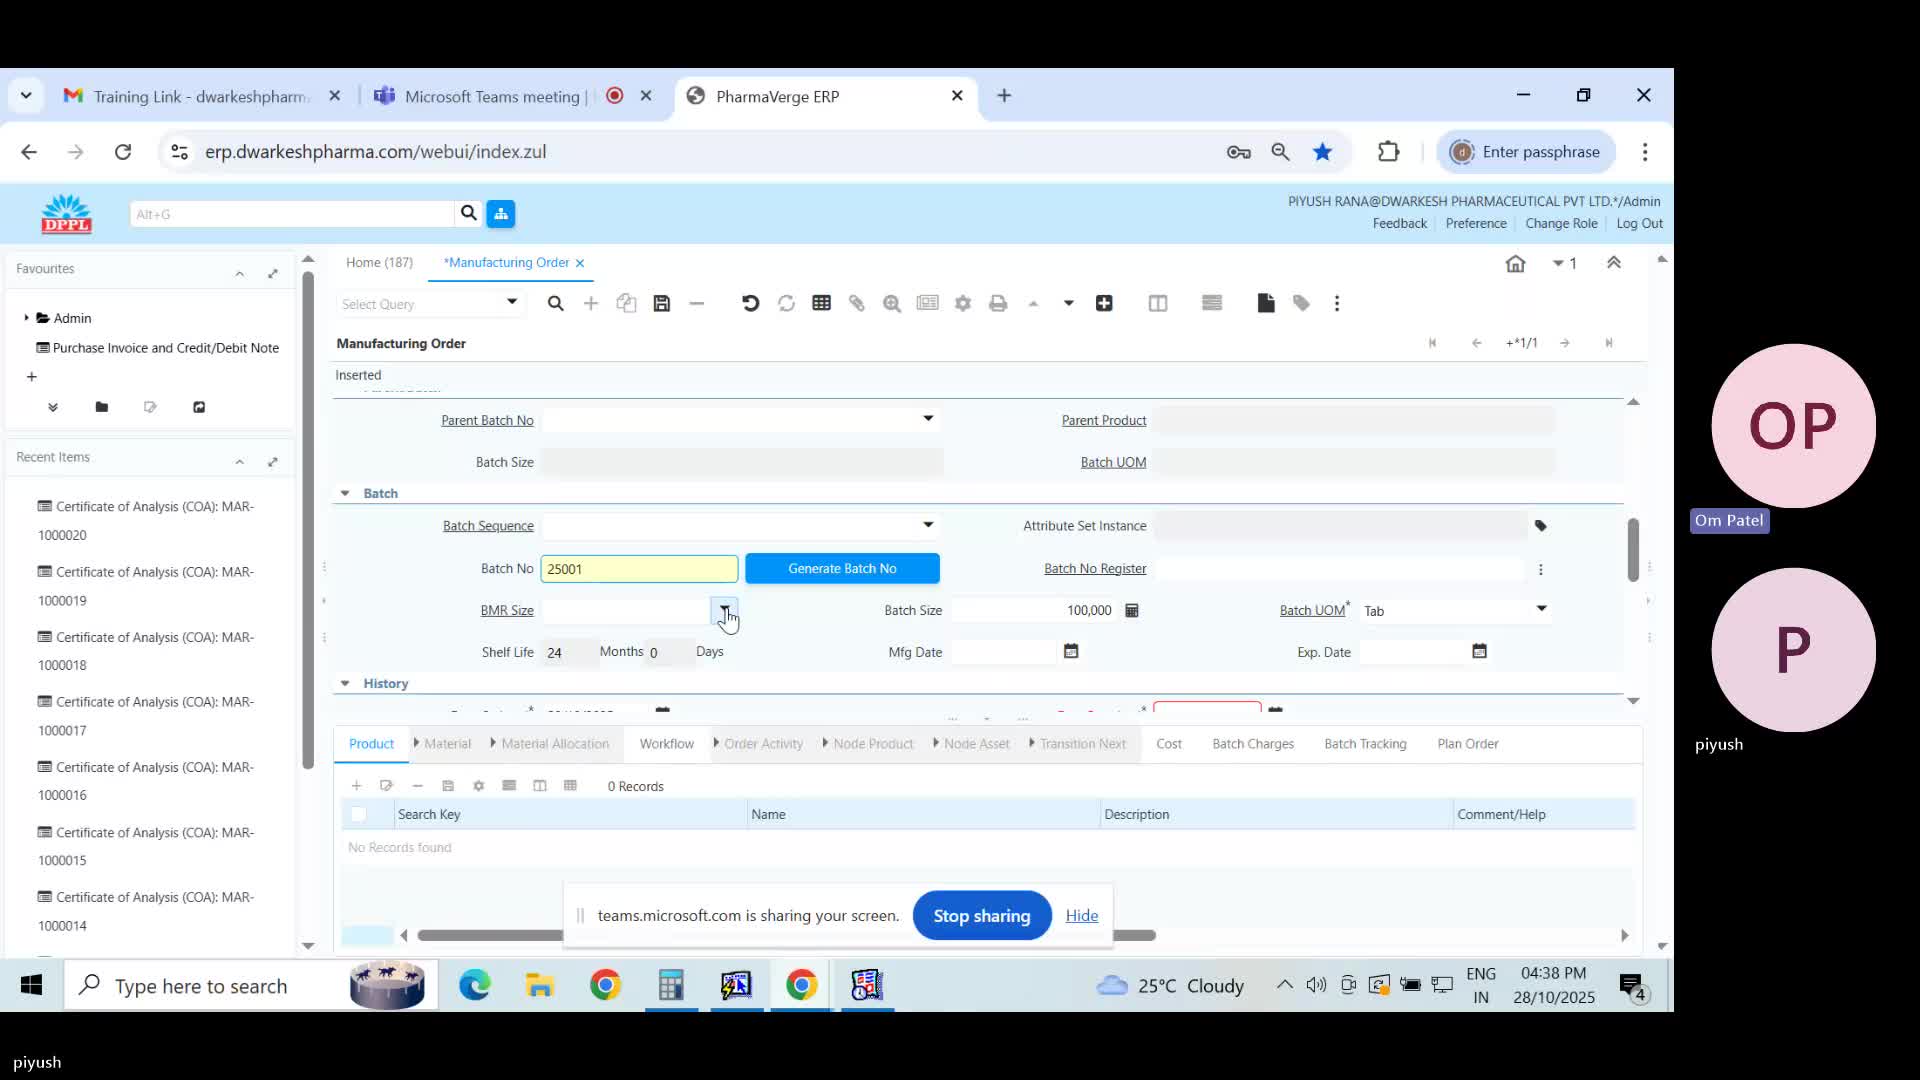
Task: Undo changes with the curved arrow icon
Action: pyautogui.click(x=751, y=303)
